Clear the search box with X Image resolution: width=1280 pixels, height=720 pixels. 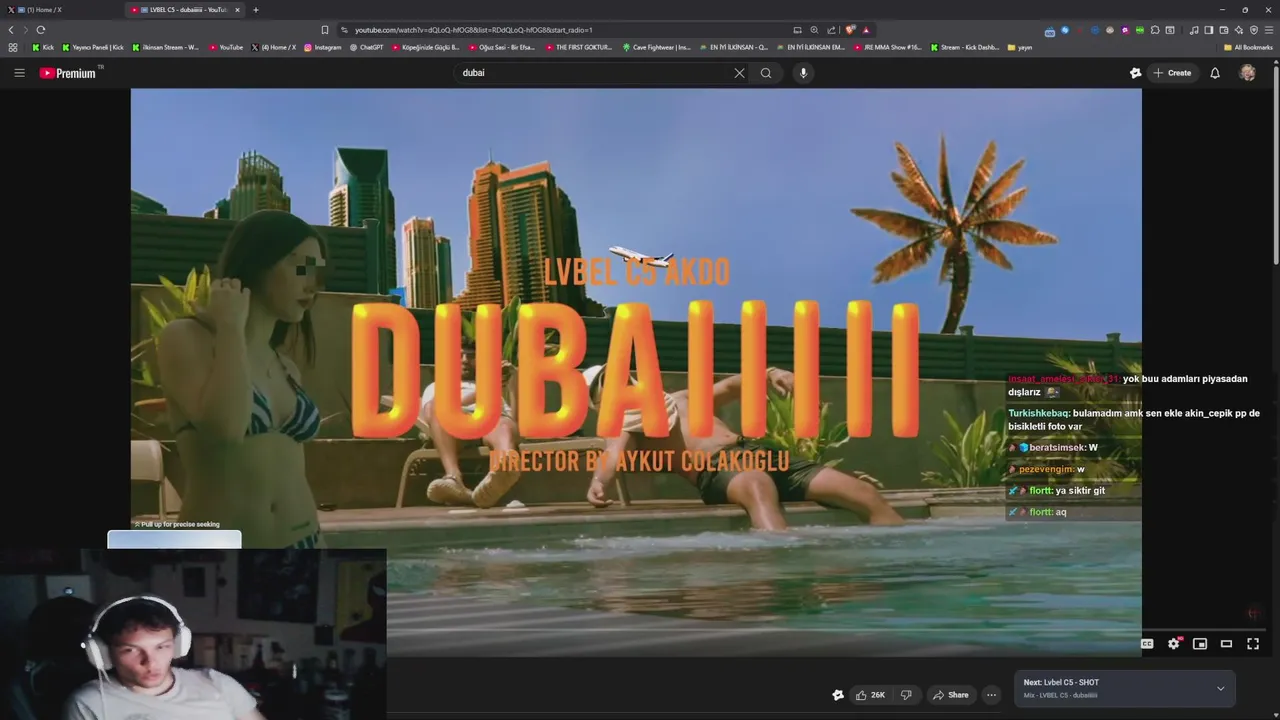[739, 73]
